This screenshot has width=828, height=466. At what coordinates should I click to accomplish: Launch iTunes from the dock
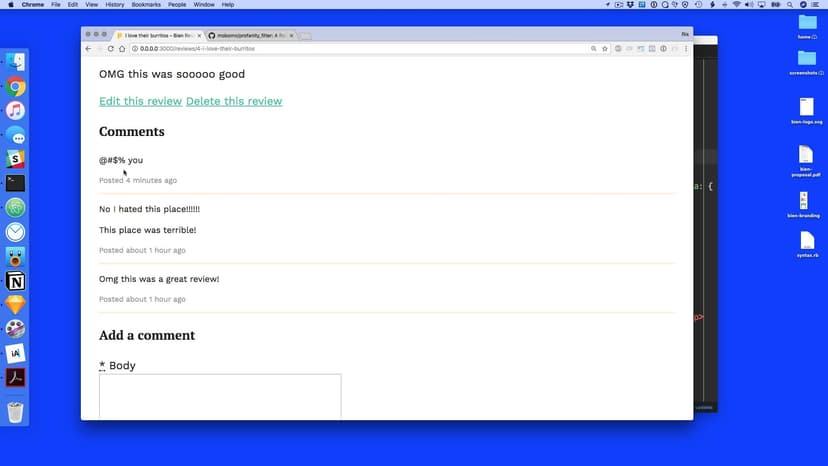[x=16, y=111]
